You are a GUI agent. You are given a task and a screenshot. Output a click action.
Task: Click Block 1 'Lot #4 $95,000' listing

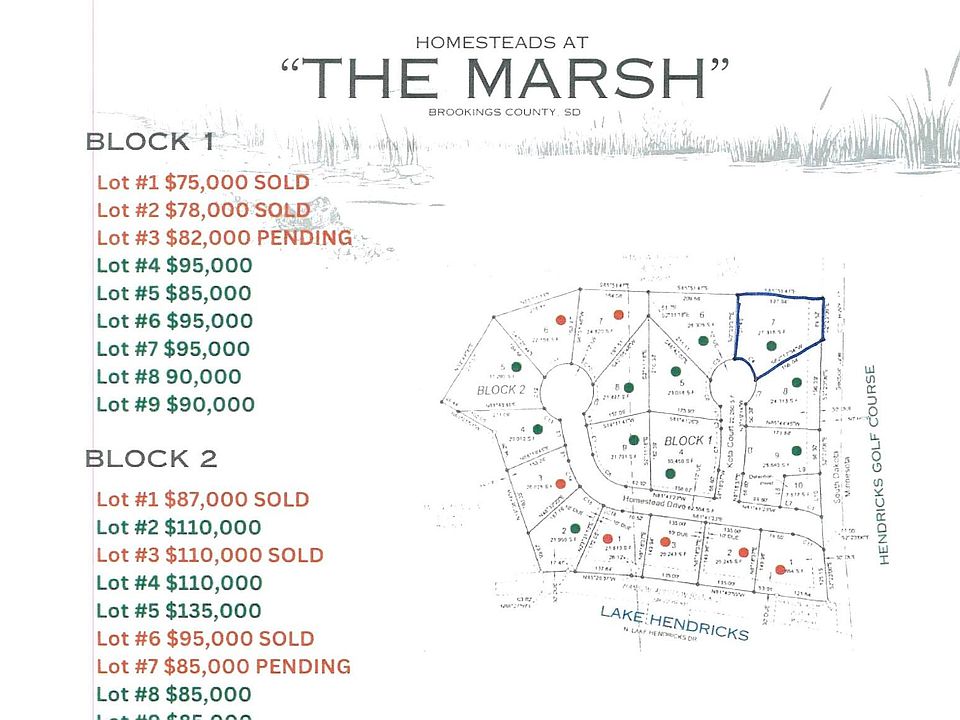(x=174, y=266)
